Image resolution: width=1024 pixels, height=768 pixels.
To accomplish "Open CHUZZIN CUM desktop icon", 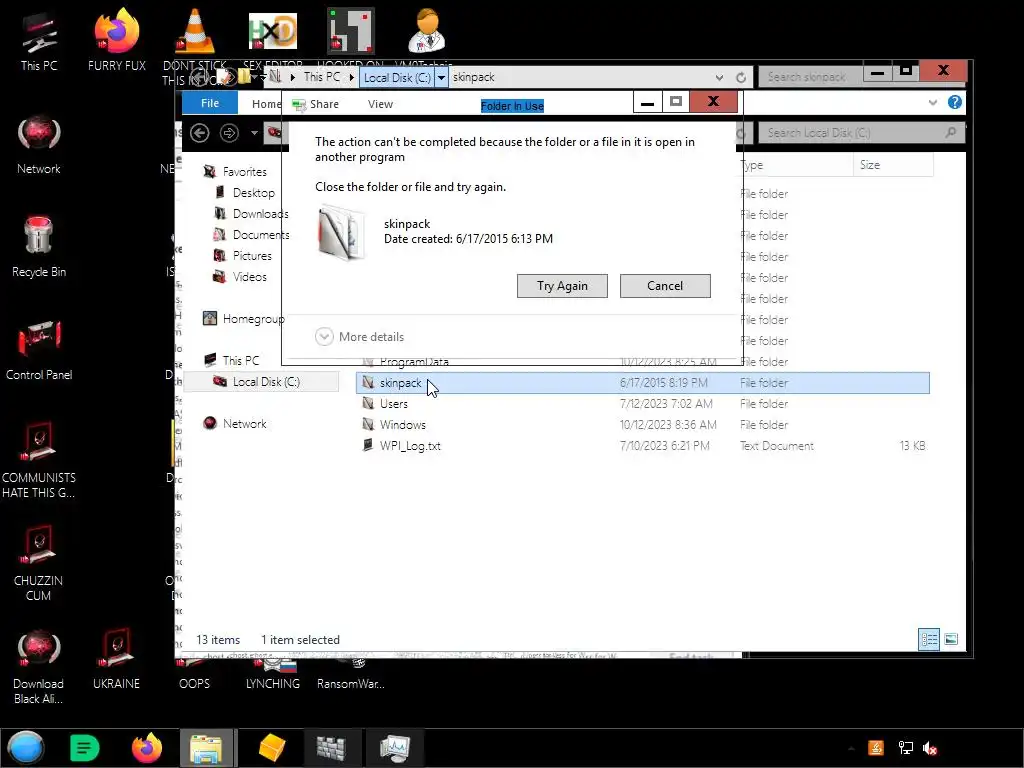I will [x=39, y=563].
